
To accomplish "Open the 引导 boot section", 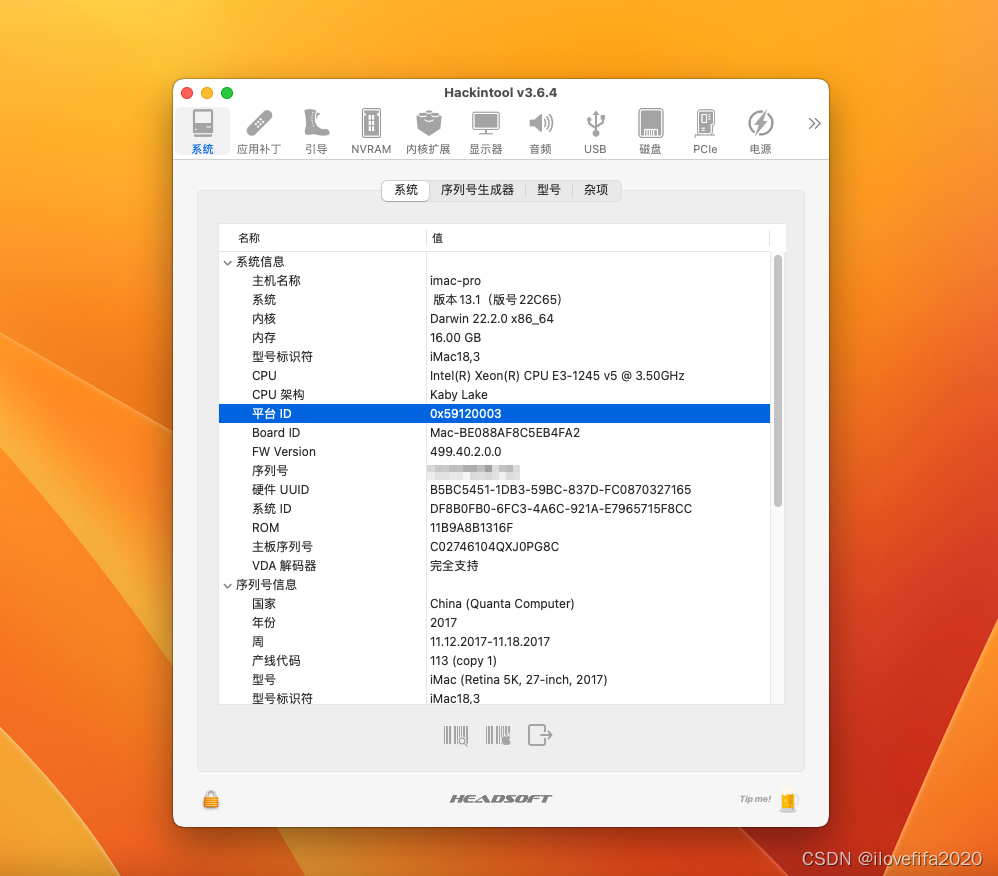I will 316,132.
